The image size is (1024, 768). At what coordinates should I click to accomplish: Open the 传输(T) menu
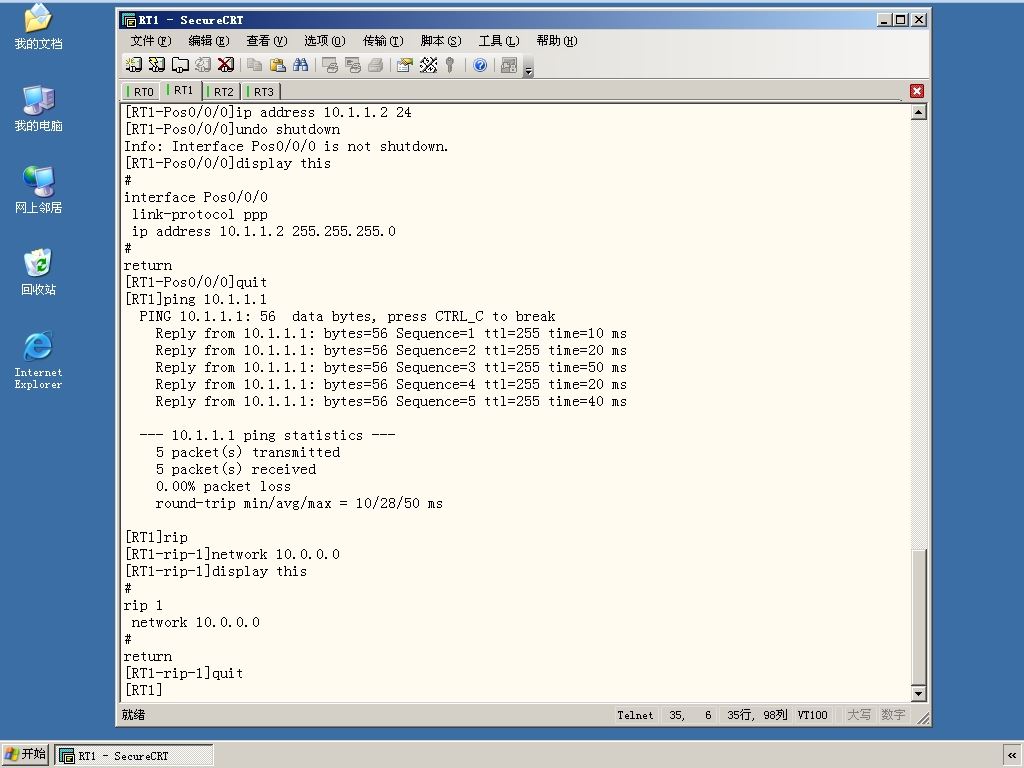(383, 40)
